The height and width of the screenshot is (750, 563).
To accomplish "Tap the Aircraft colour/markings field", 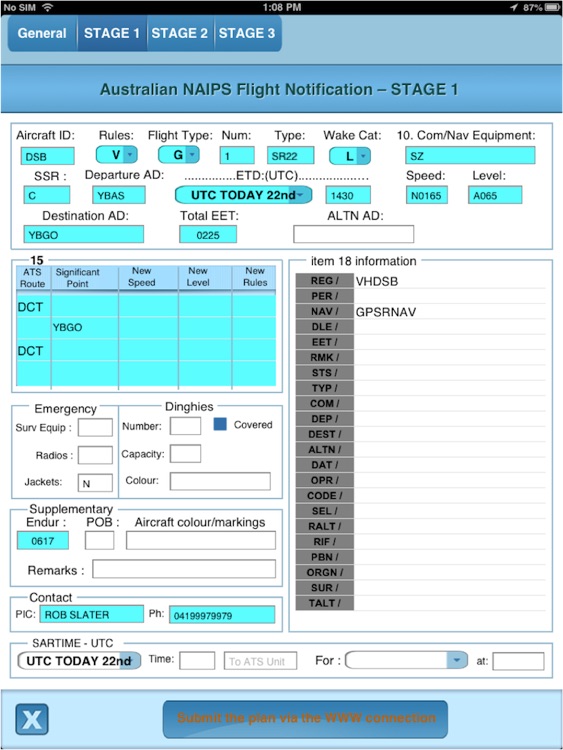I will (x=201, y=540).
